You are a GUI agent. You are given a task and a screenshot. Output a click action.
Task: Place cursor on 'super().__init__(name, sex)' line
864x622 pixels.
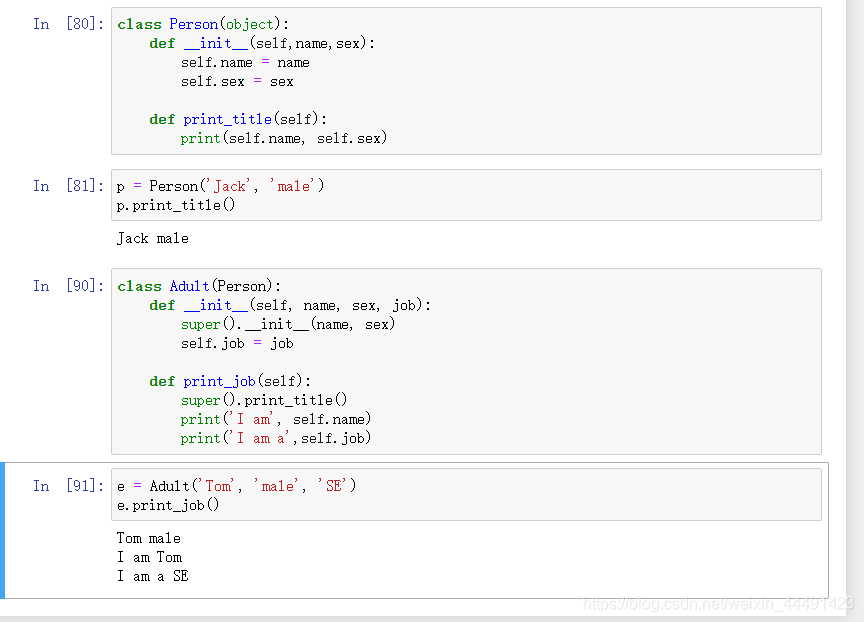288,324
